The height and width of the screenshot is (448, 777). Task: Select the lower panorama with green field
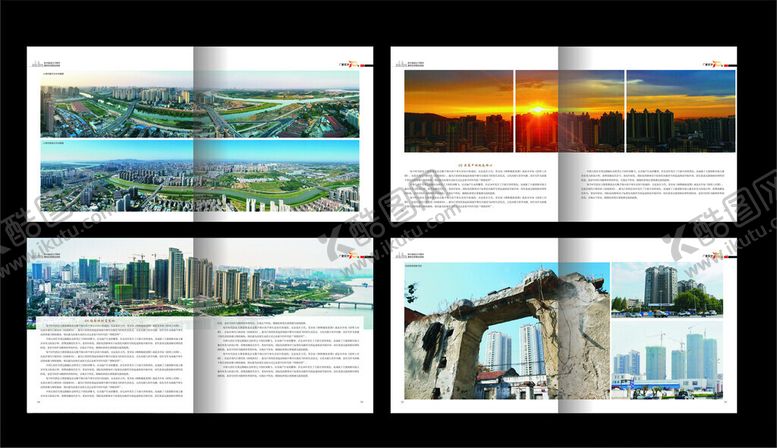[x=199, y=177]
